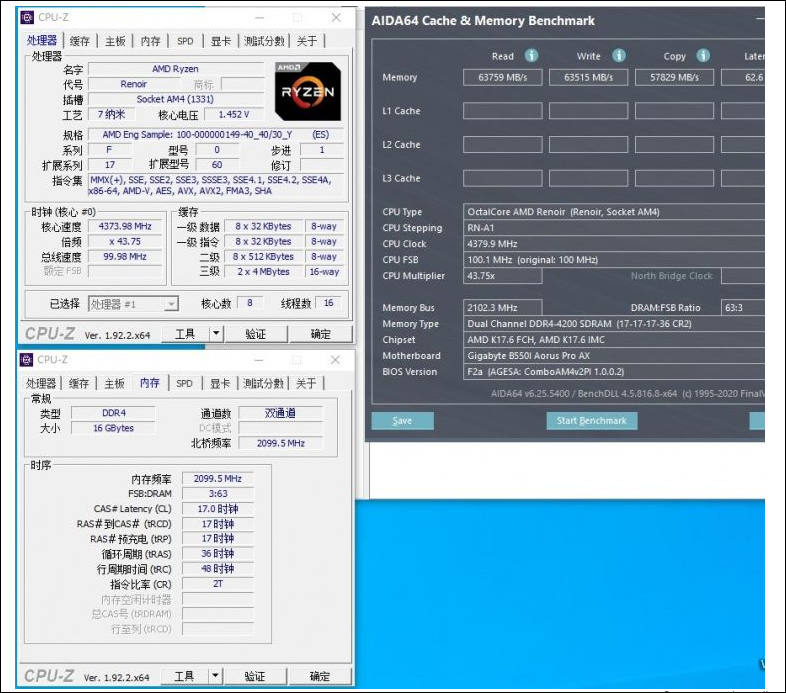Open the 工具 dropdown arrow in bottom CPU-Z
The height and width of the screenshot is (693, 786).
215,675
